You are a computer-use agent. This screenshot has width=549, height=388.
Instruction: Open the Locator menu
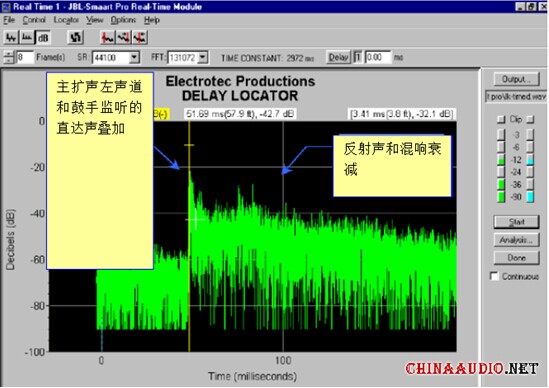66,20
